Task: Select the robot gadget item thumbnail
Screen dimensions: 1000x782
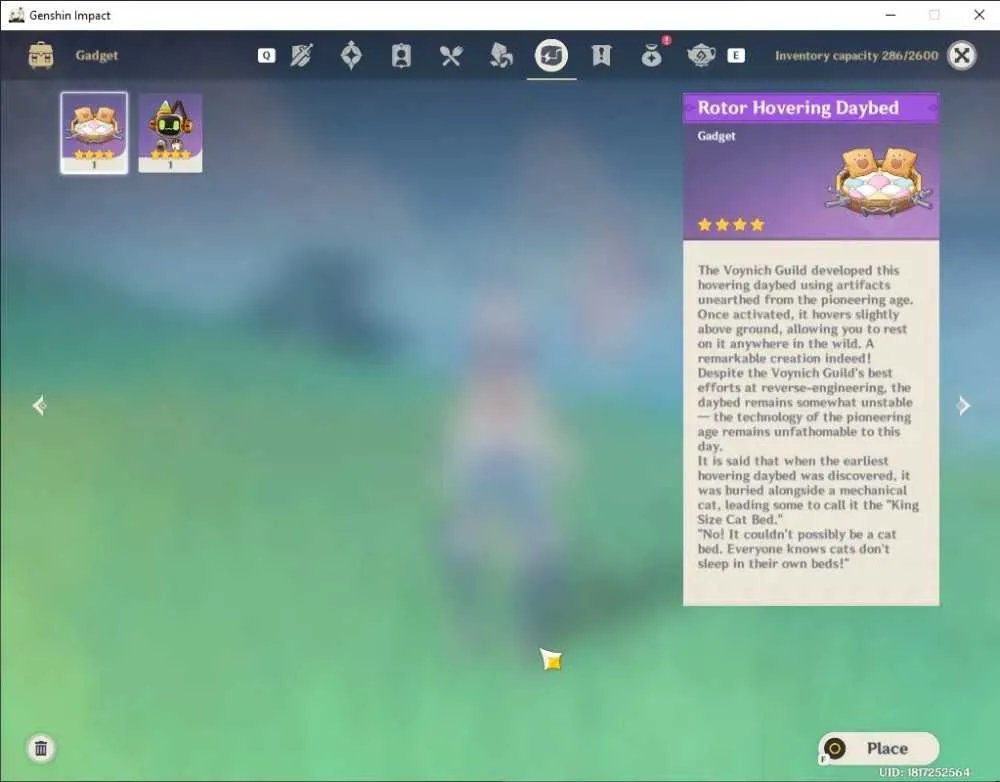Action: pyautogui.click(x=170, y=133)
